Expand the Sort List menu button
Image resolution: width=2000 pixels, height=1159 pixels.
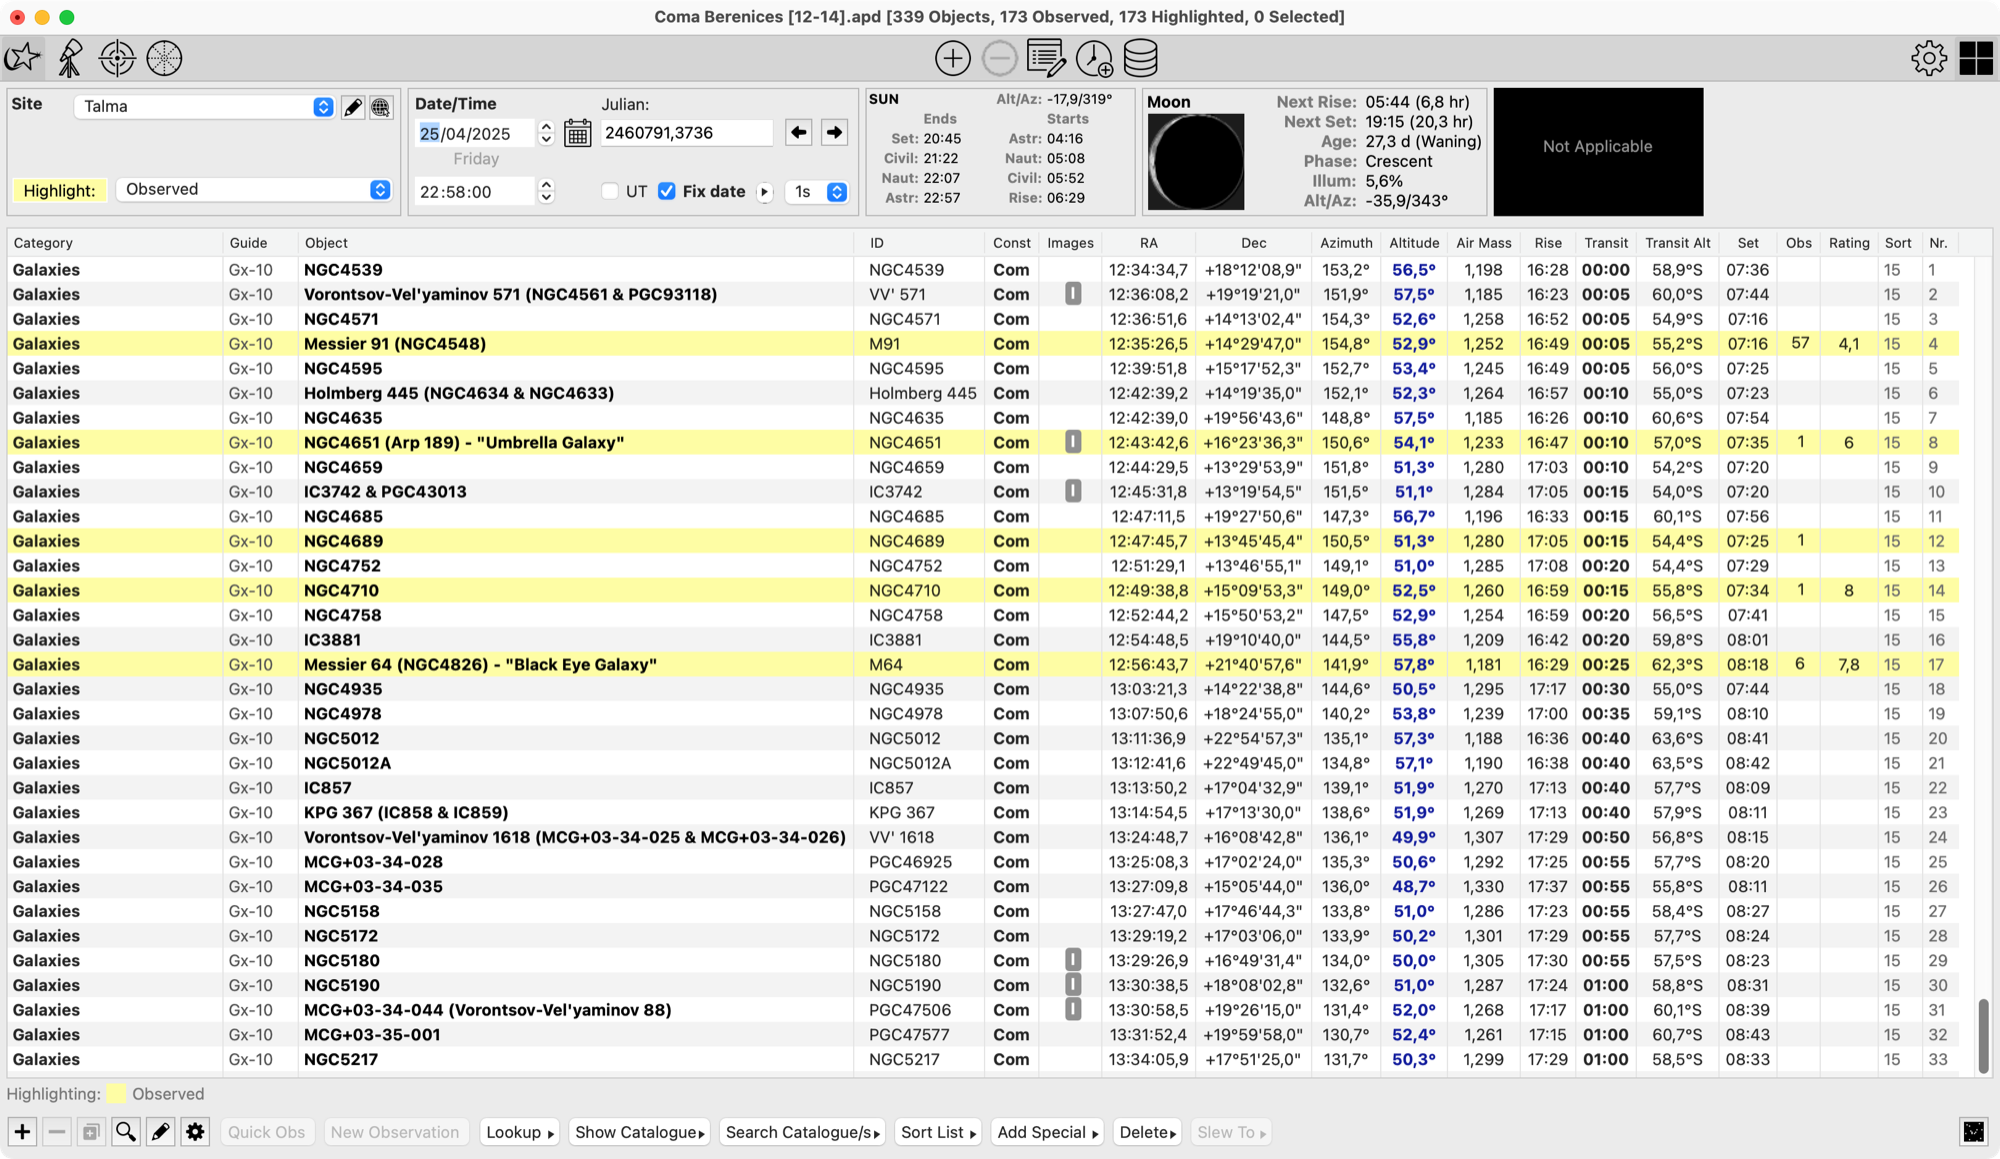(x=939, y=1132)
